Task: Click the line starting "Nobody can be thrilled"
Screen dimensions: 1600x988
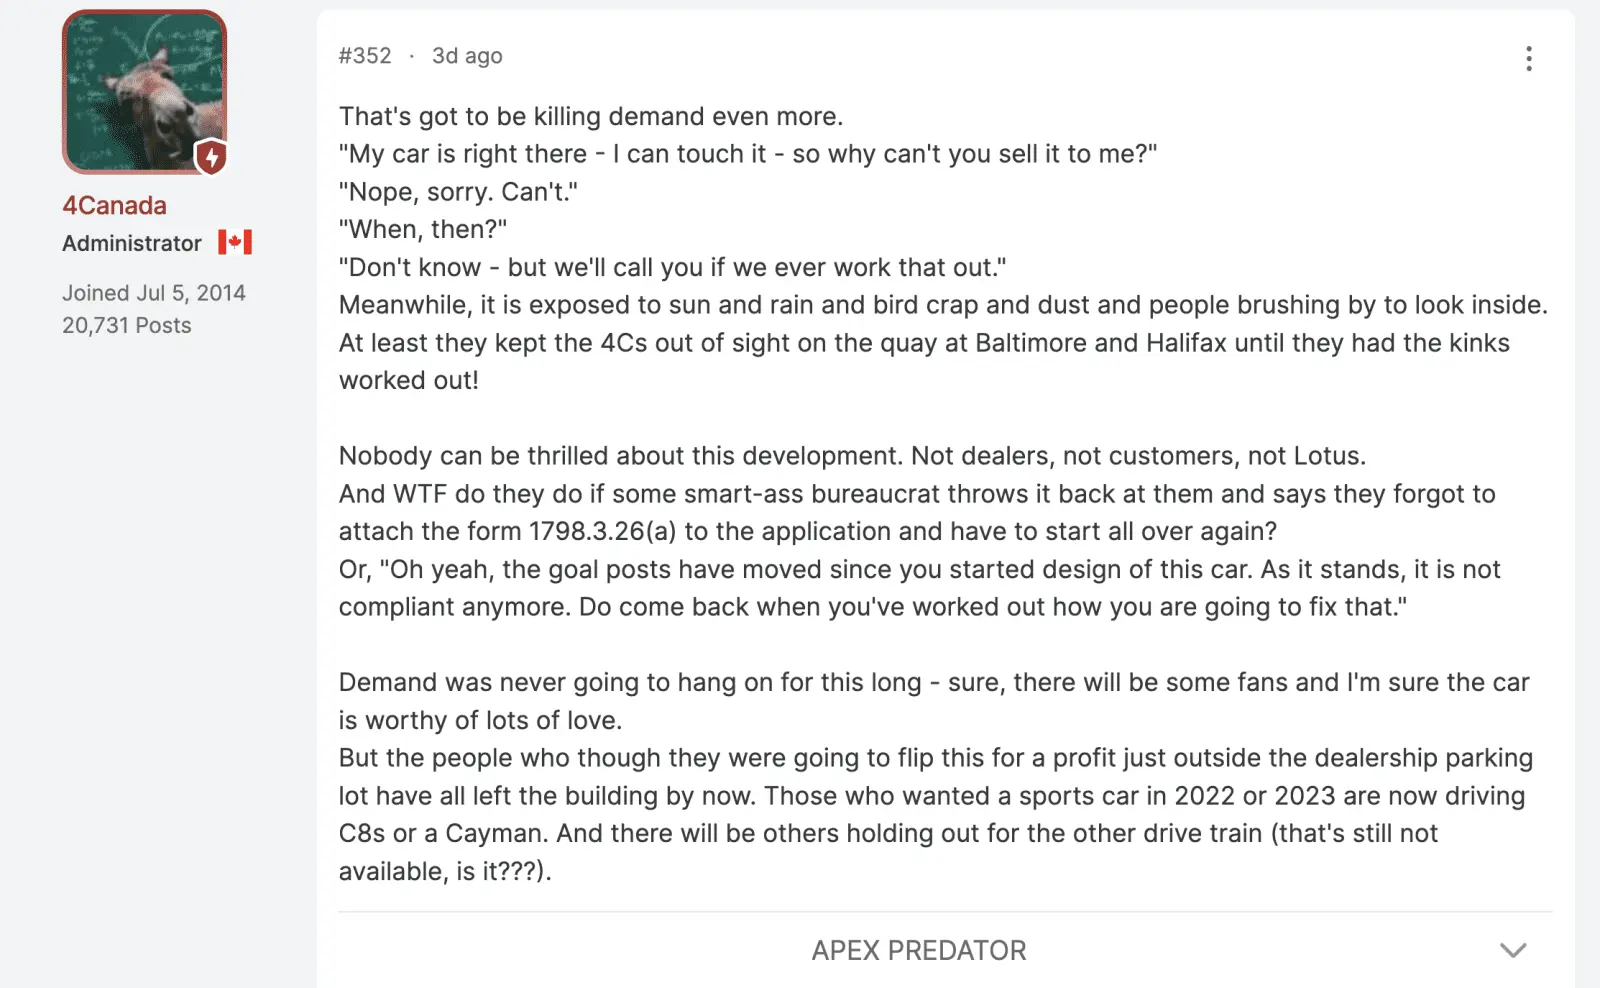Action: (852, 456)
